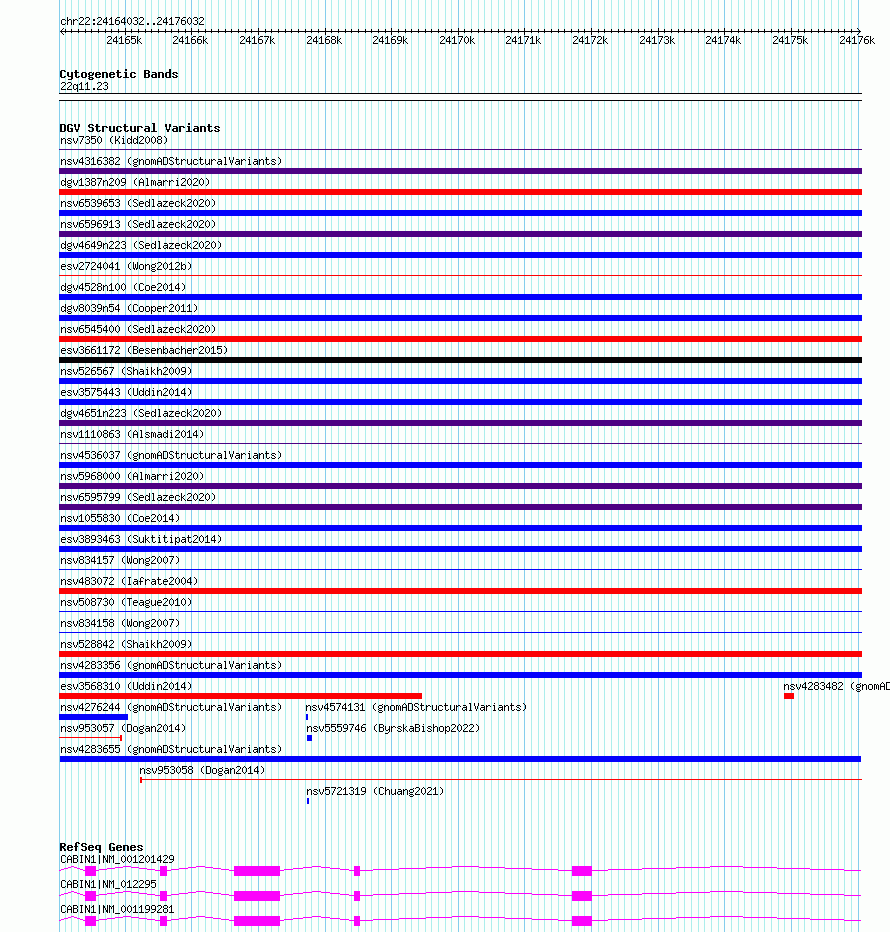Open the dgv1387n209 (Almarri2020) variant
This screenshot has width=890, height=932.
pyautogui.click(x=135, y=182)
